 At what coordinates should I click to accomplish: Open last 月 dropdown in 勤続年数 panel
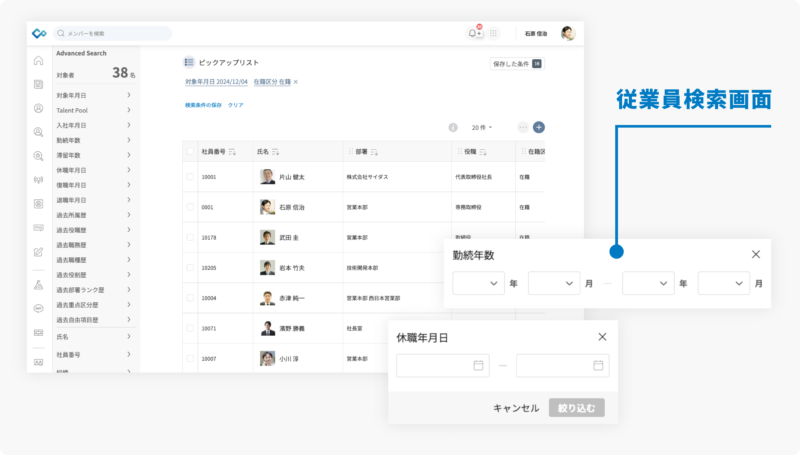(x=723, y=283)
